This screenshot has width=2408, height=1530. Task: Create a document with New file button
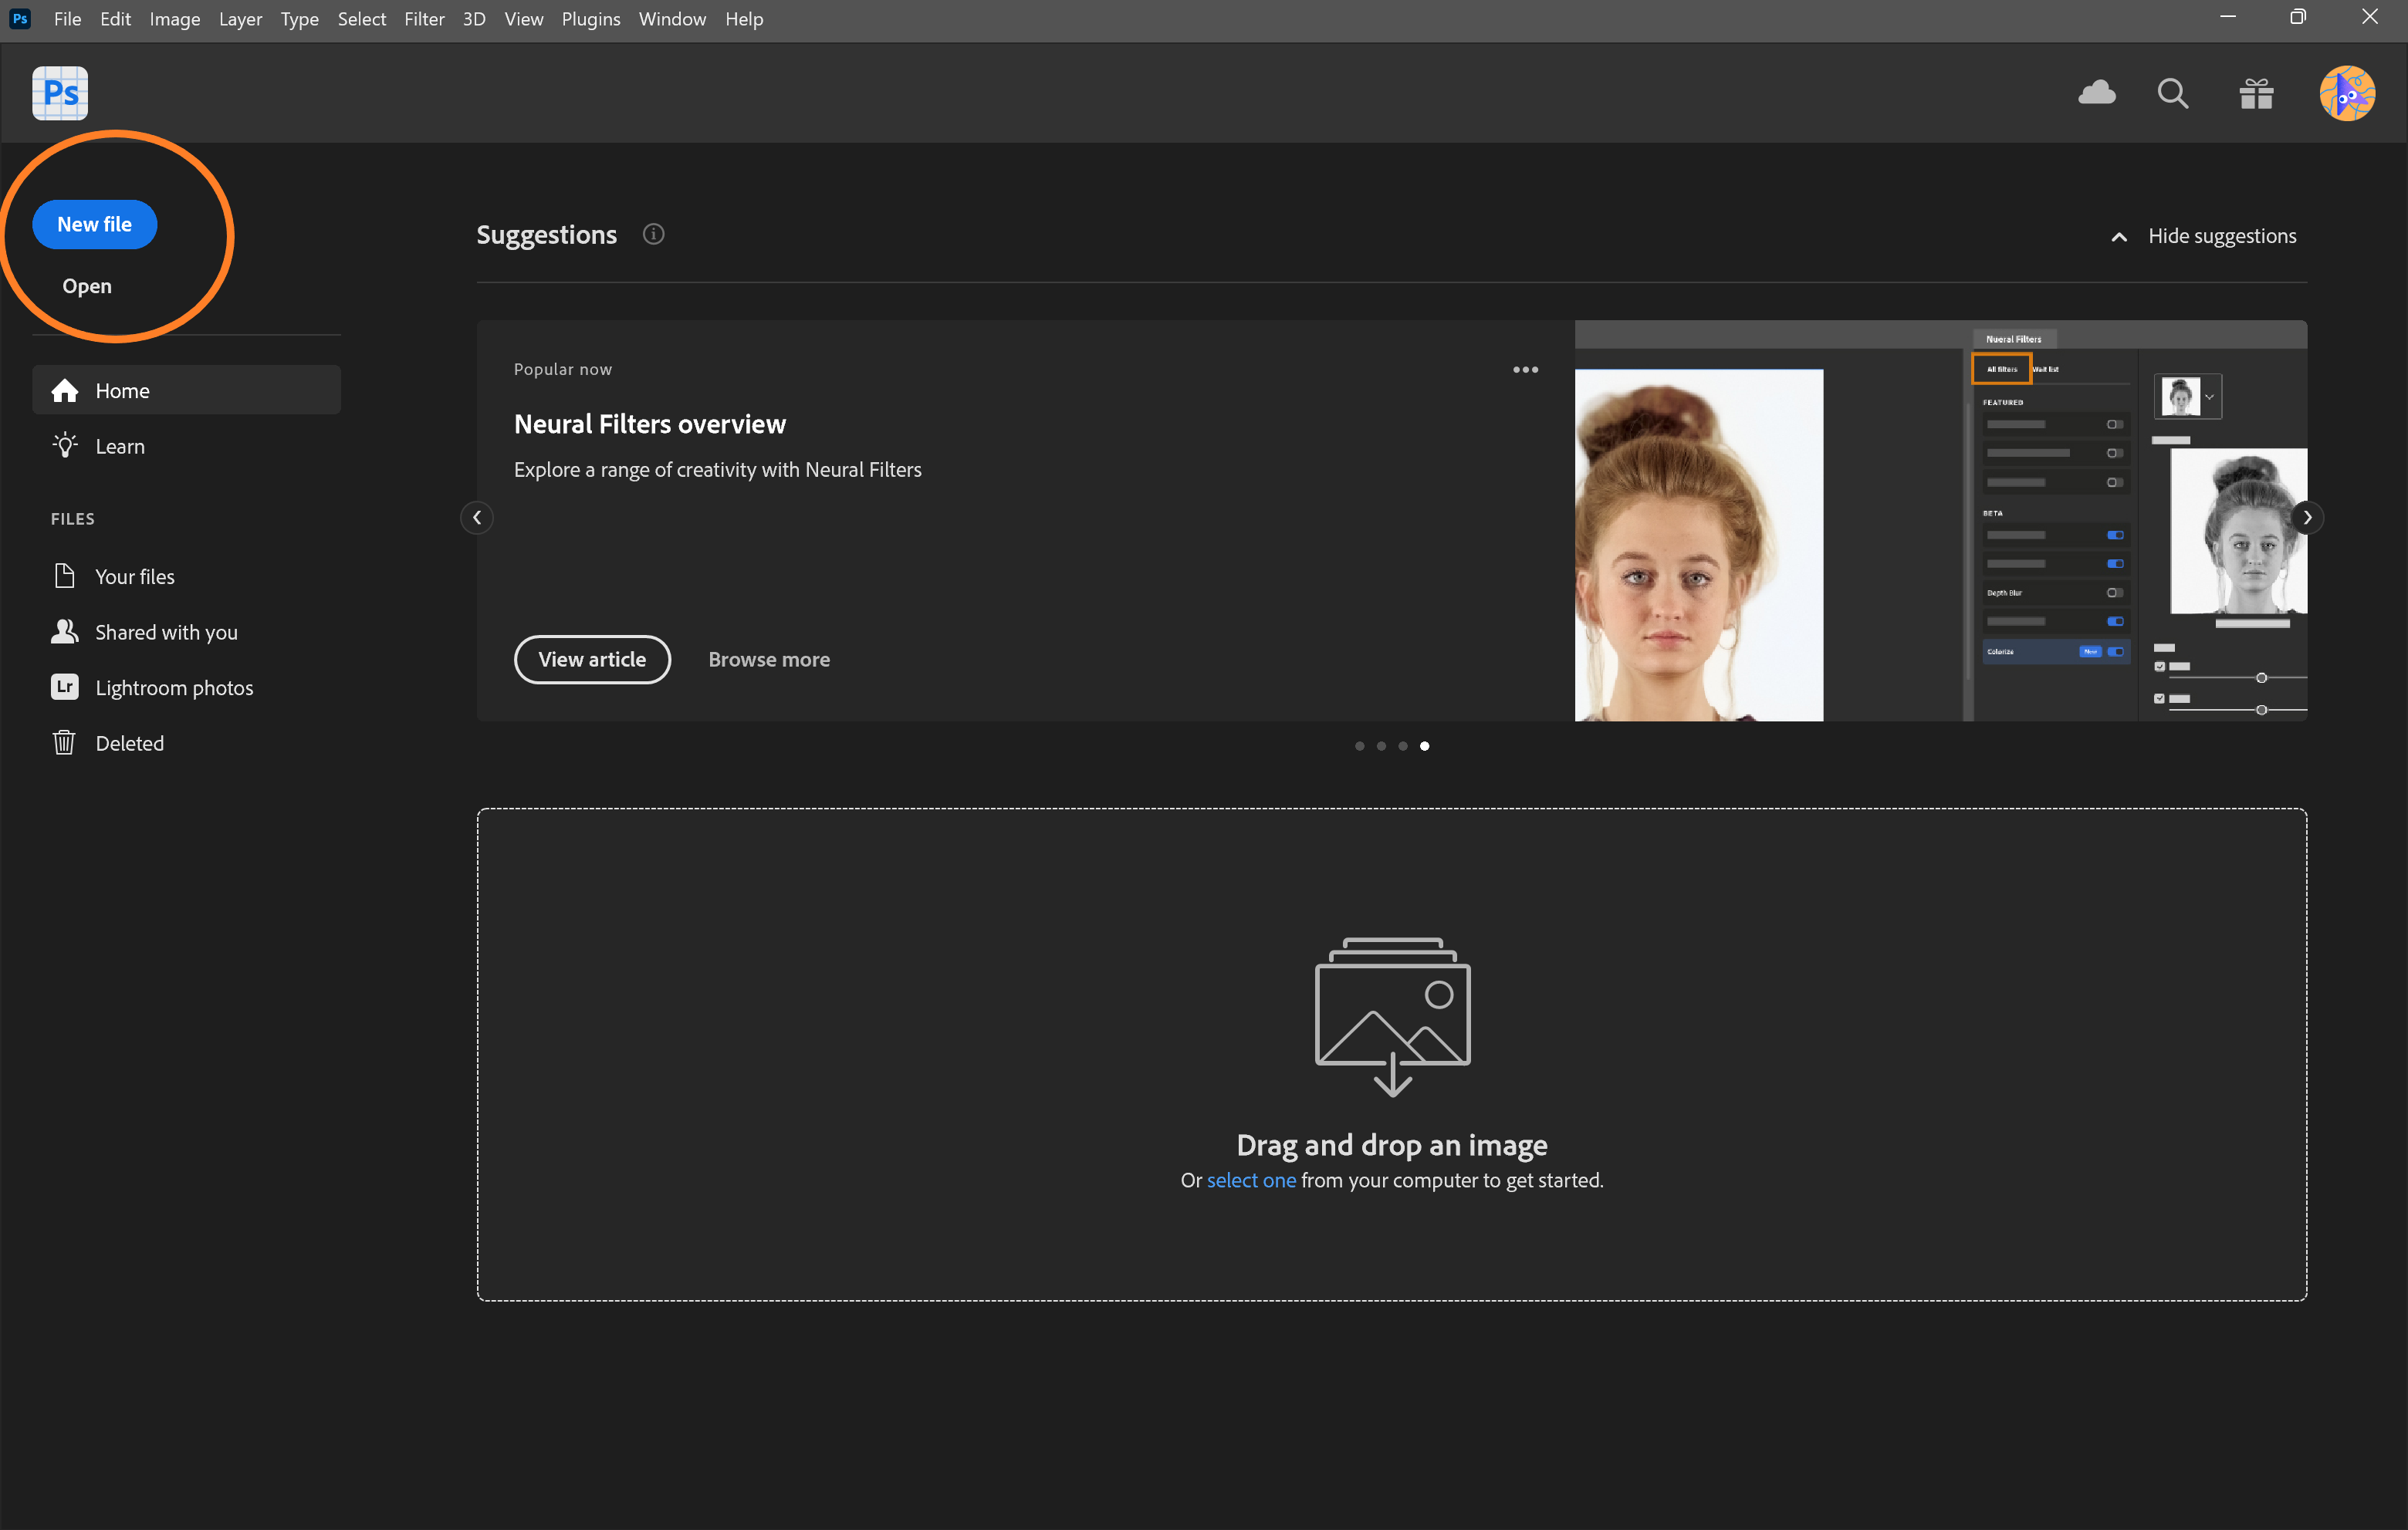click(95, 224)
